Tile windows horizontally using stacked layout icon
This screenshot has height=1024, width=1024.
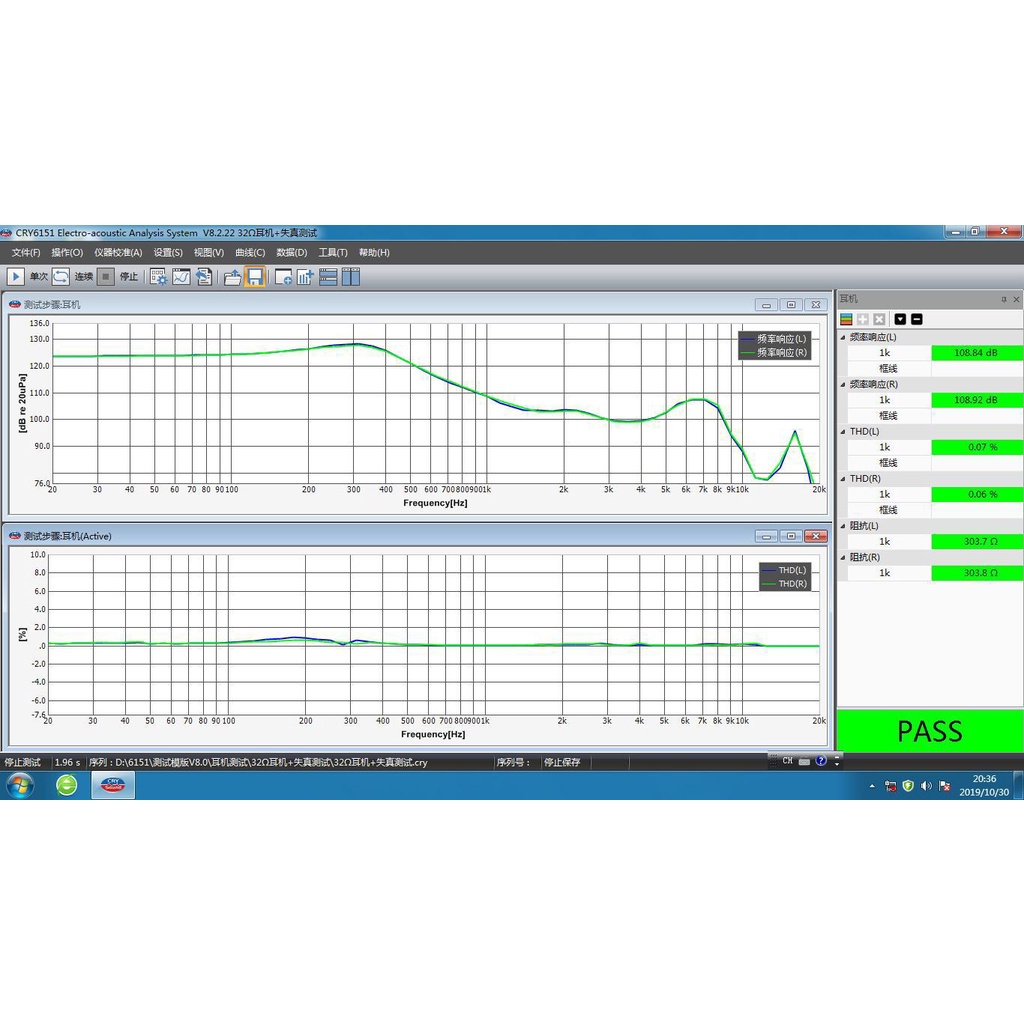[328, 277]
